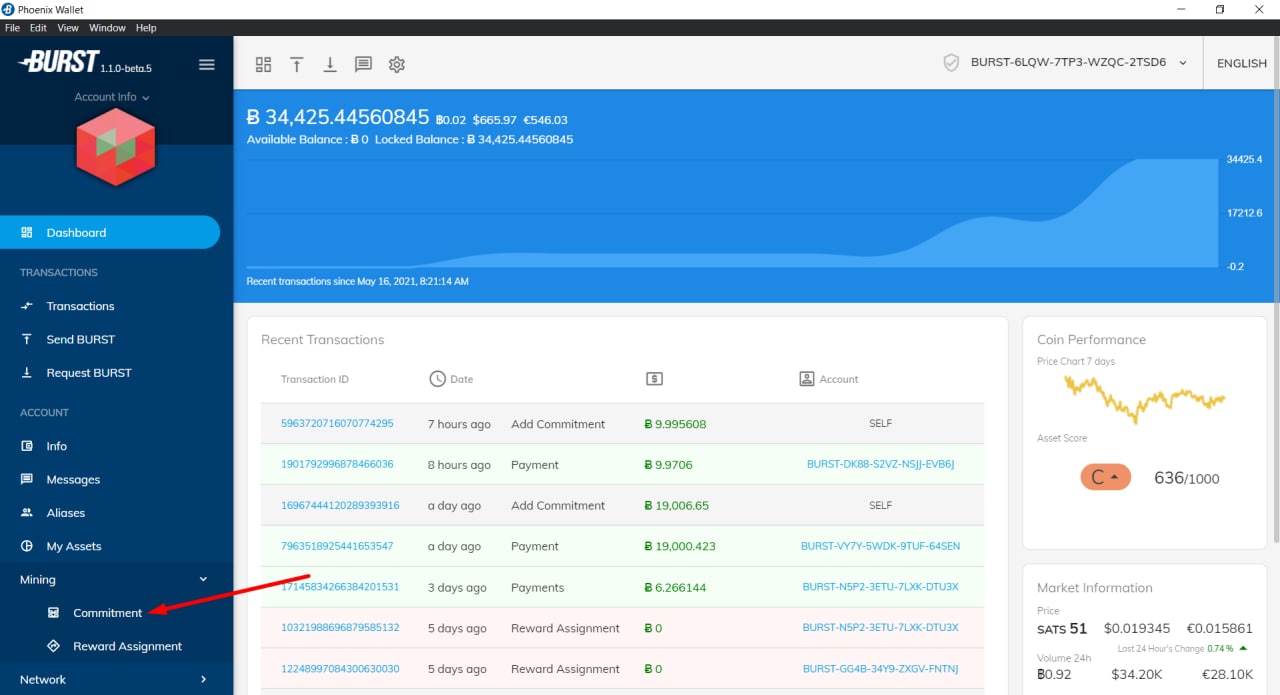Open the BURST-6LQW-7TP3-WZQC-2TSD6 account dropdown
1280x695 pixels.
pos(1079,62)
